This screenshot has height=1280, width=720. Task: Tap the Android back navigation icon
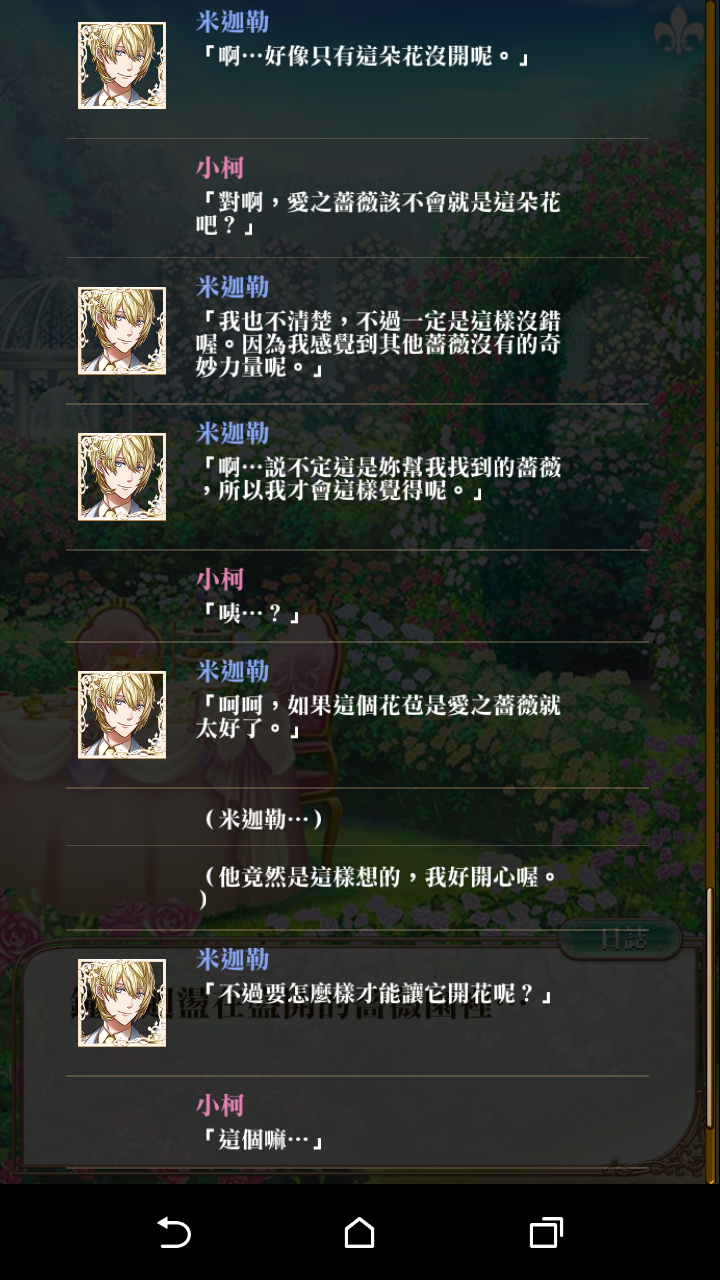pyautogui.click(x=174, y=1232)
